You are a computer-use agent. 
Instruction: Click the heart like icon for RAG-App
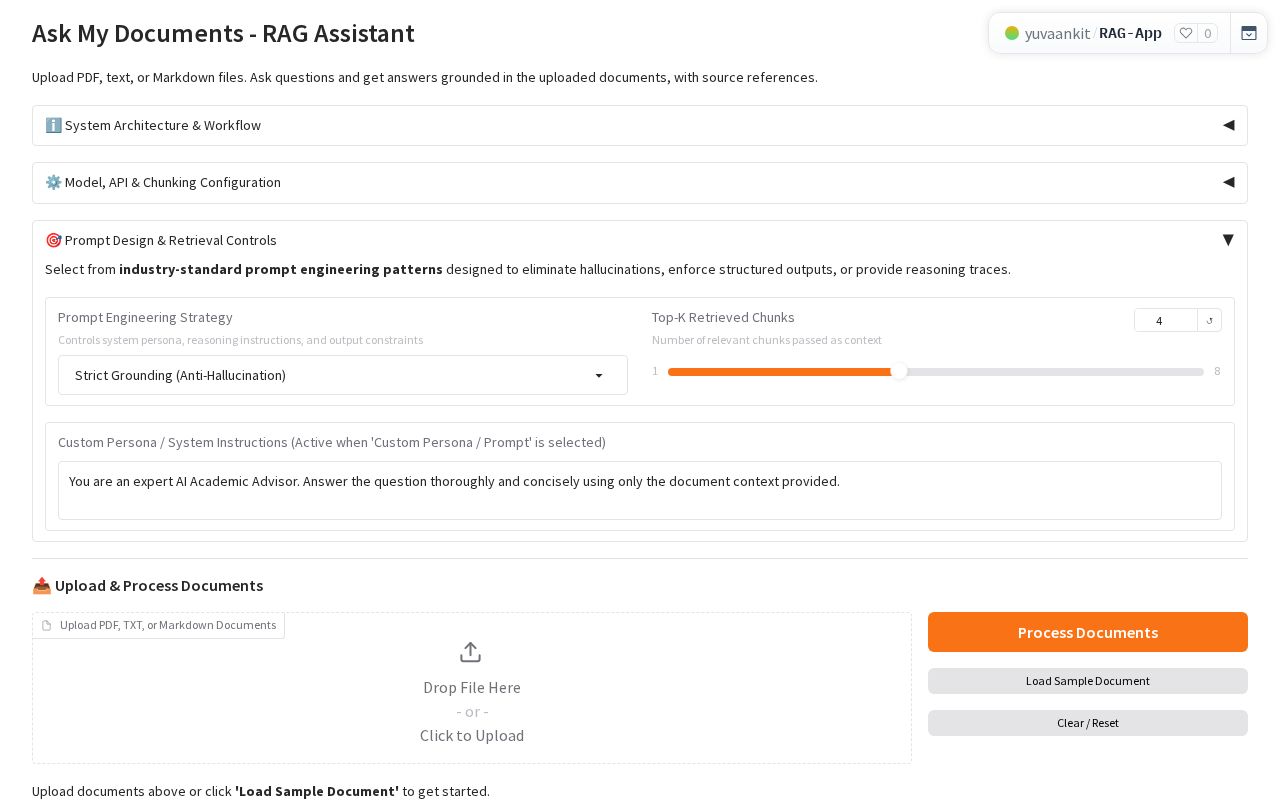[x=1186, y=33]
